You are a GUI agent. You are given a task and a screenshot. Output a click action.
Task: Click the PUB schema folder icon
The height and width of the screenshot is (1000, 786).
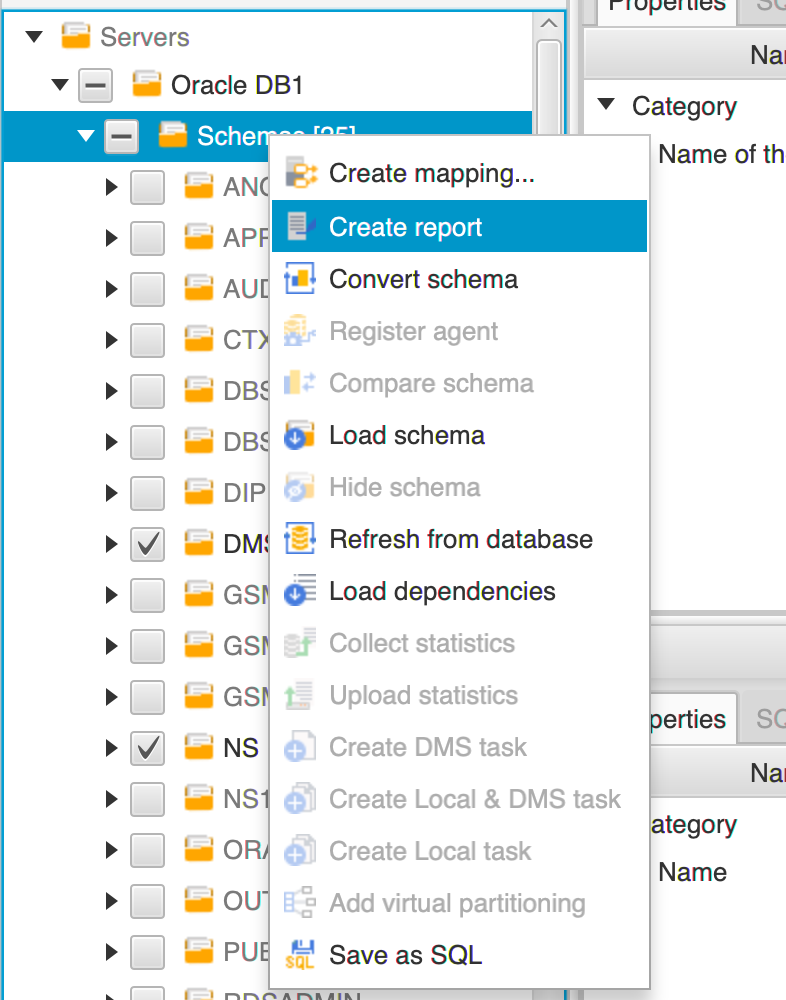click(198, 952)
